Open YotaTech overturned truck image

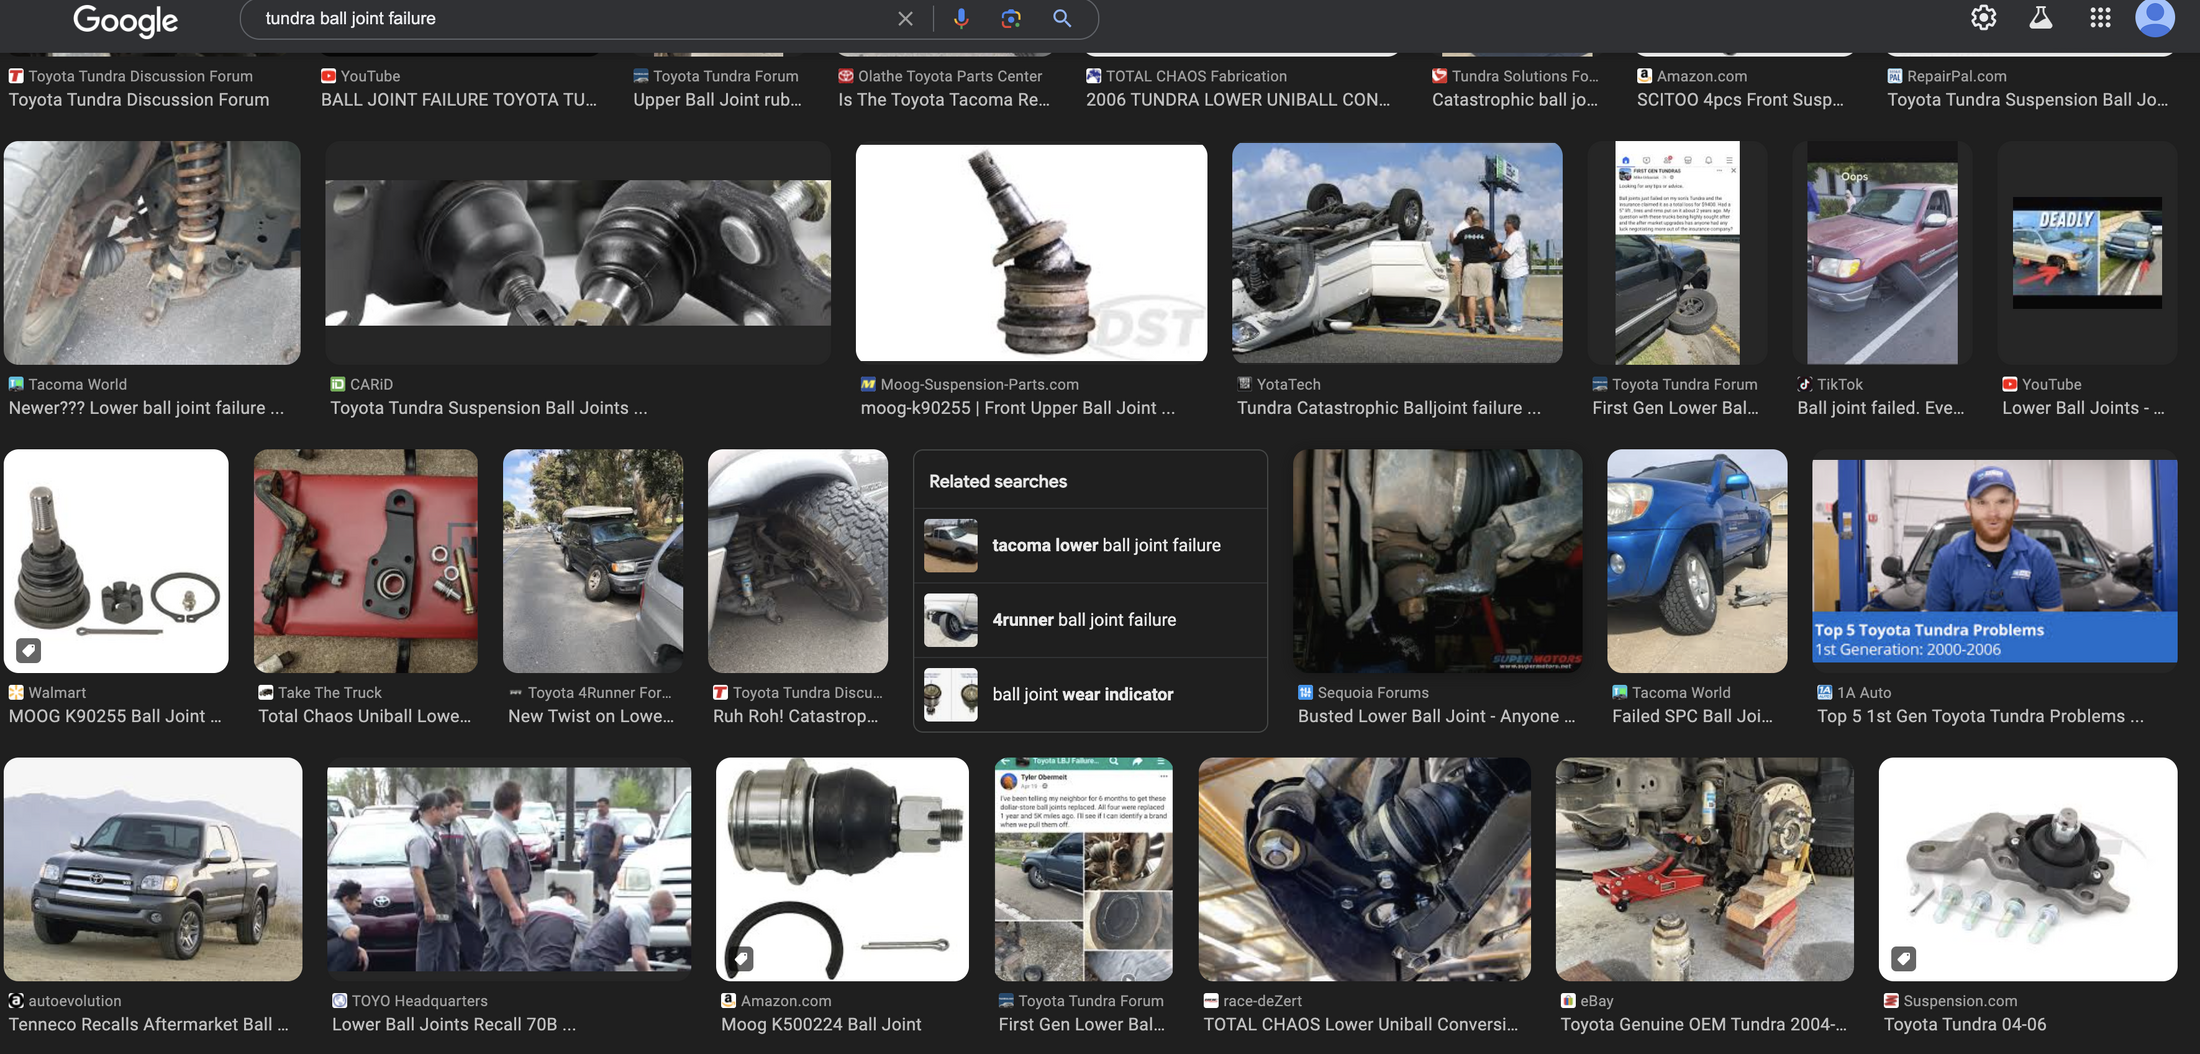tap(1397, 253)
